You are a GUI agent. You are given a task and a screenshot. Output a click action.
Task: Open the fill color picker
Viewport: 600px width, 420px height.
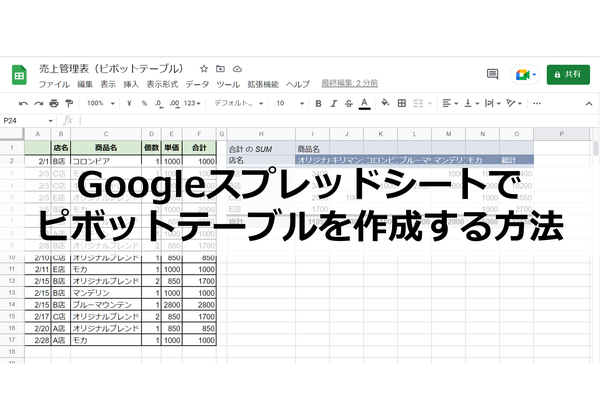point(385,103)
